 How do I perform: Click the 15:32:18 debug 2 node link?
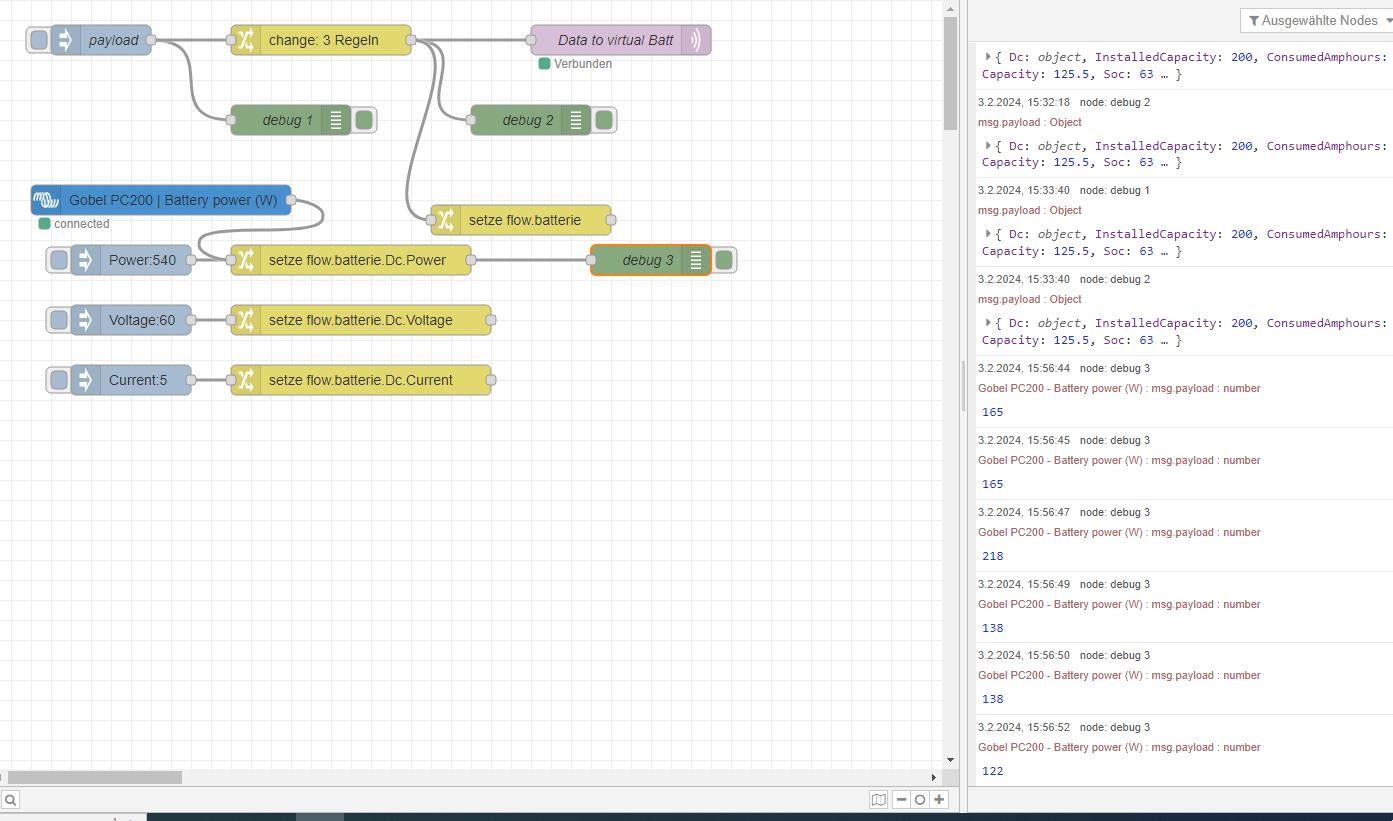click(x=1115, y=102)
